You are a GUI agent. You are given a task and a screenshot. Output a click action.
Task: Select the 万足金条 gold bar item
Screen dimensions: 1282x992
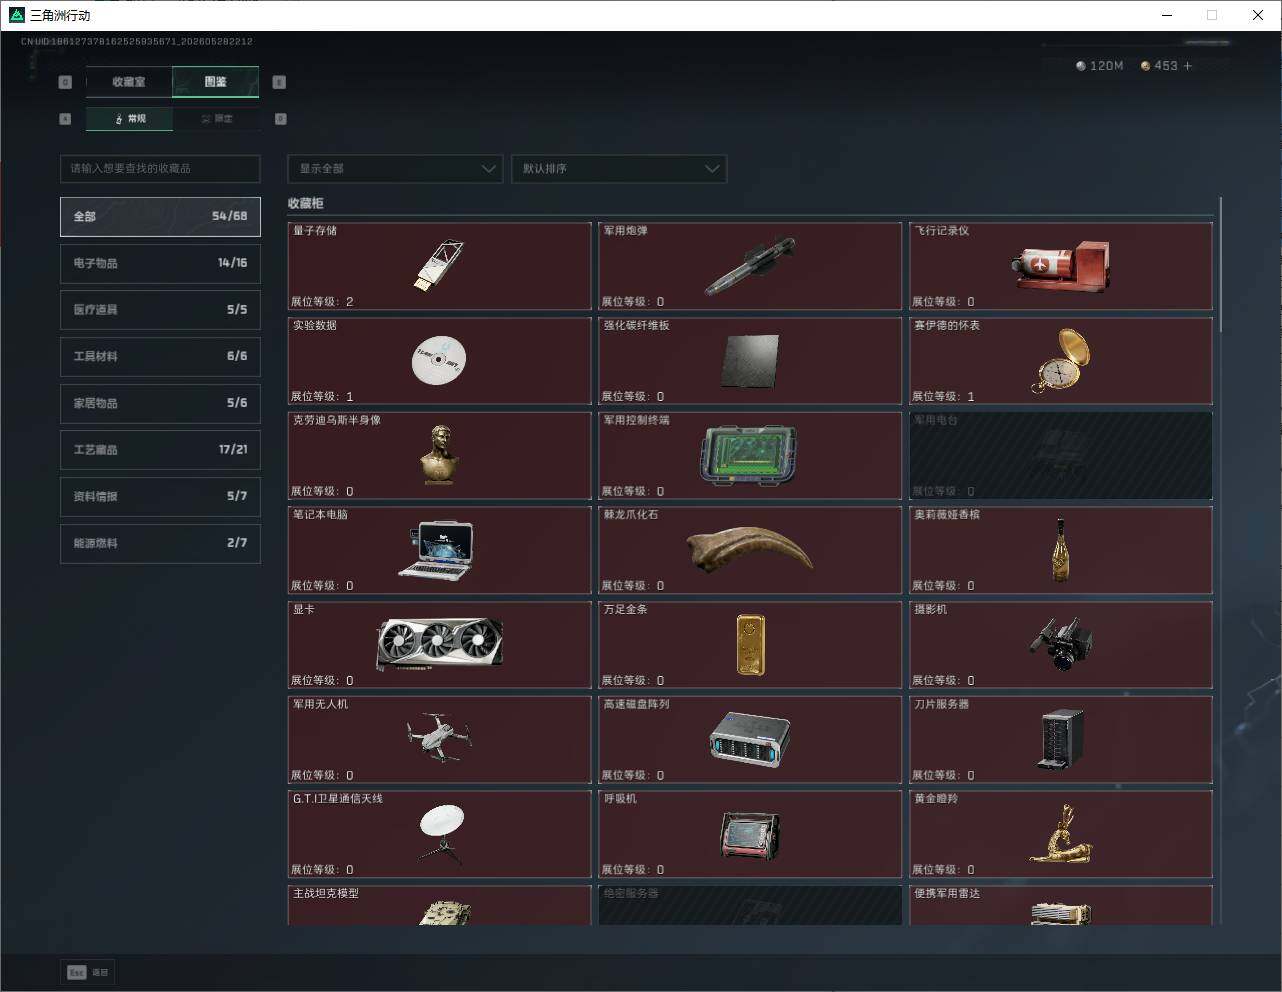pyautogui.click(x=750, y=645)
